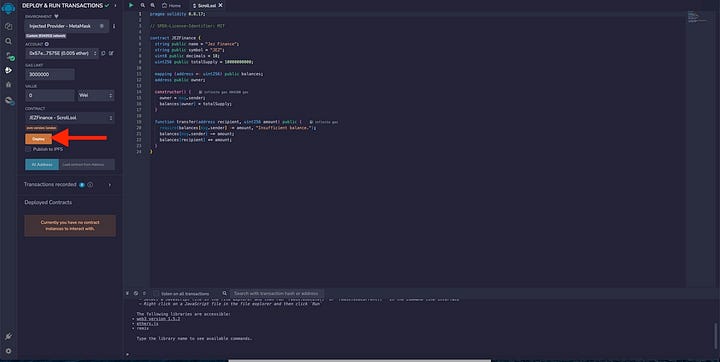The image size is (720, 362).
Task: Click the editor zoom out icon
Action: click(x=143, y=6)
